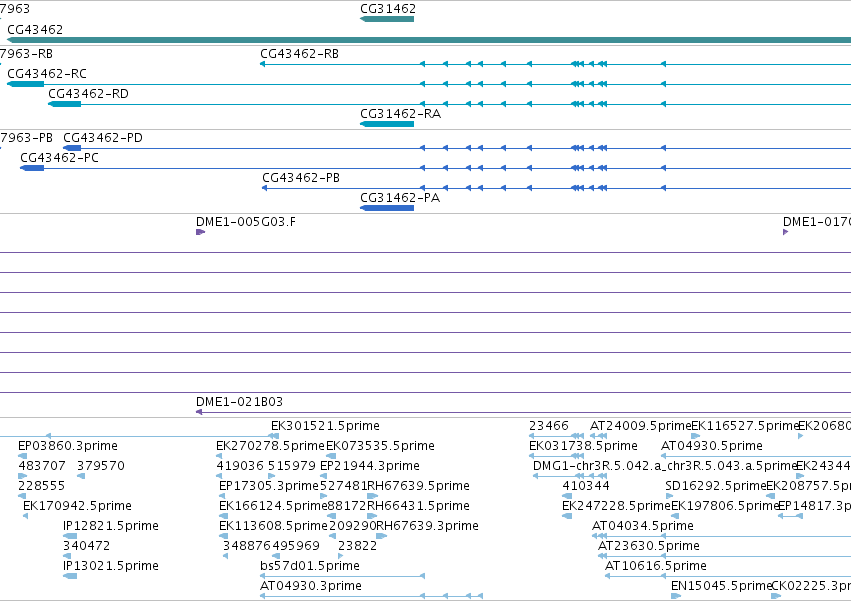Click the 23822 feature label
The height and width of the screenshot is (601, 851).
point(357,546)
